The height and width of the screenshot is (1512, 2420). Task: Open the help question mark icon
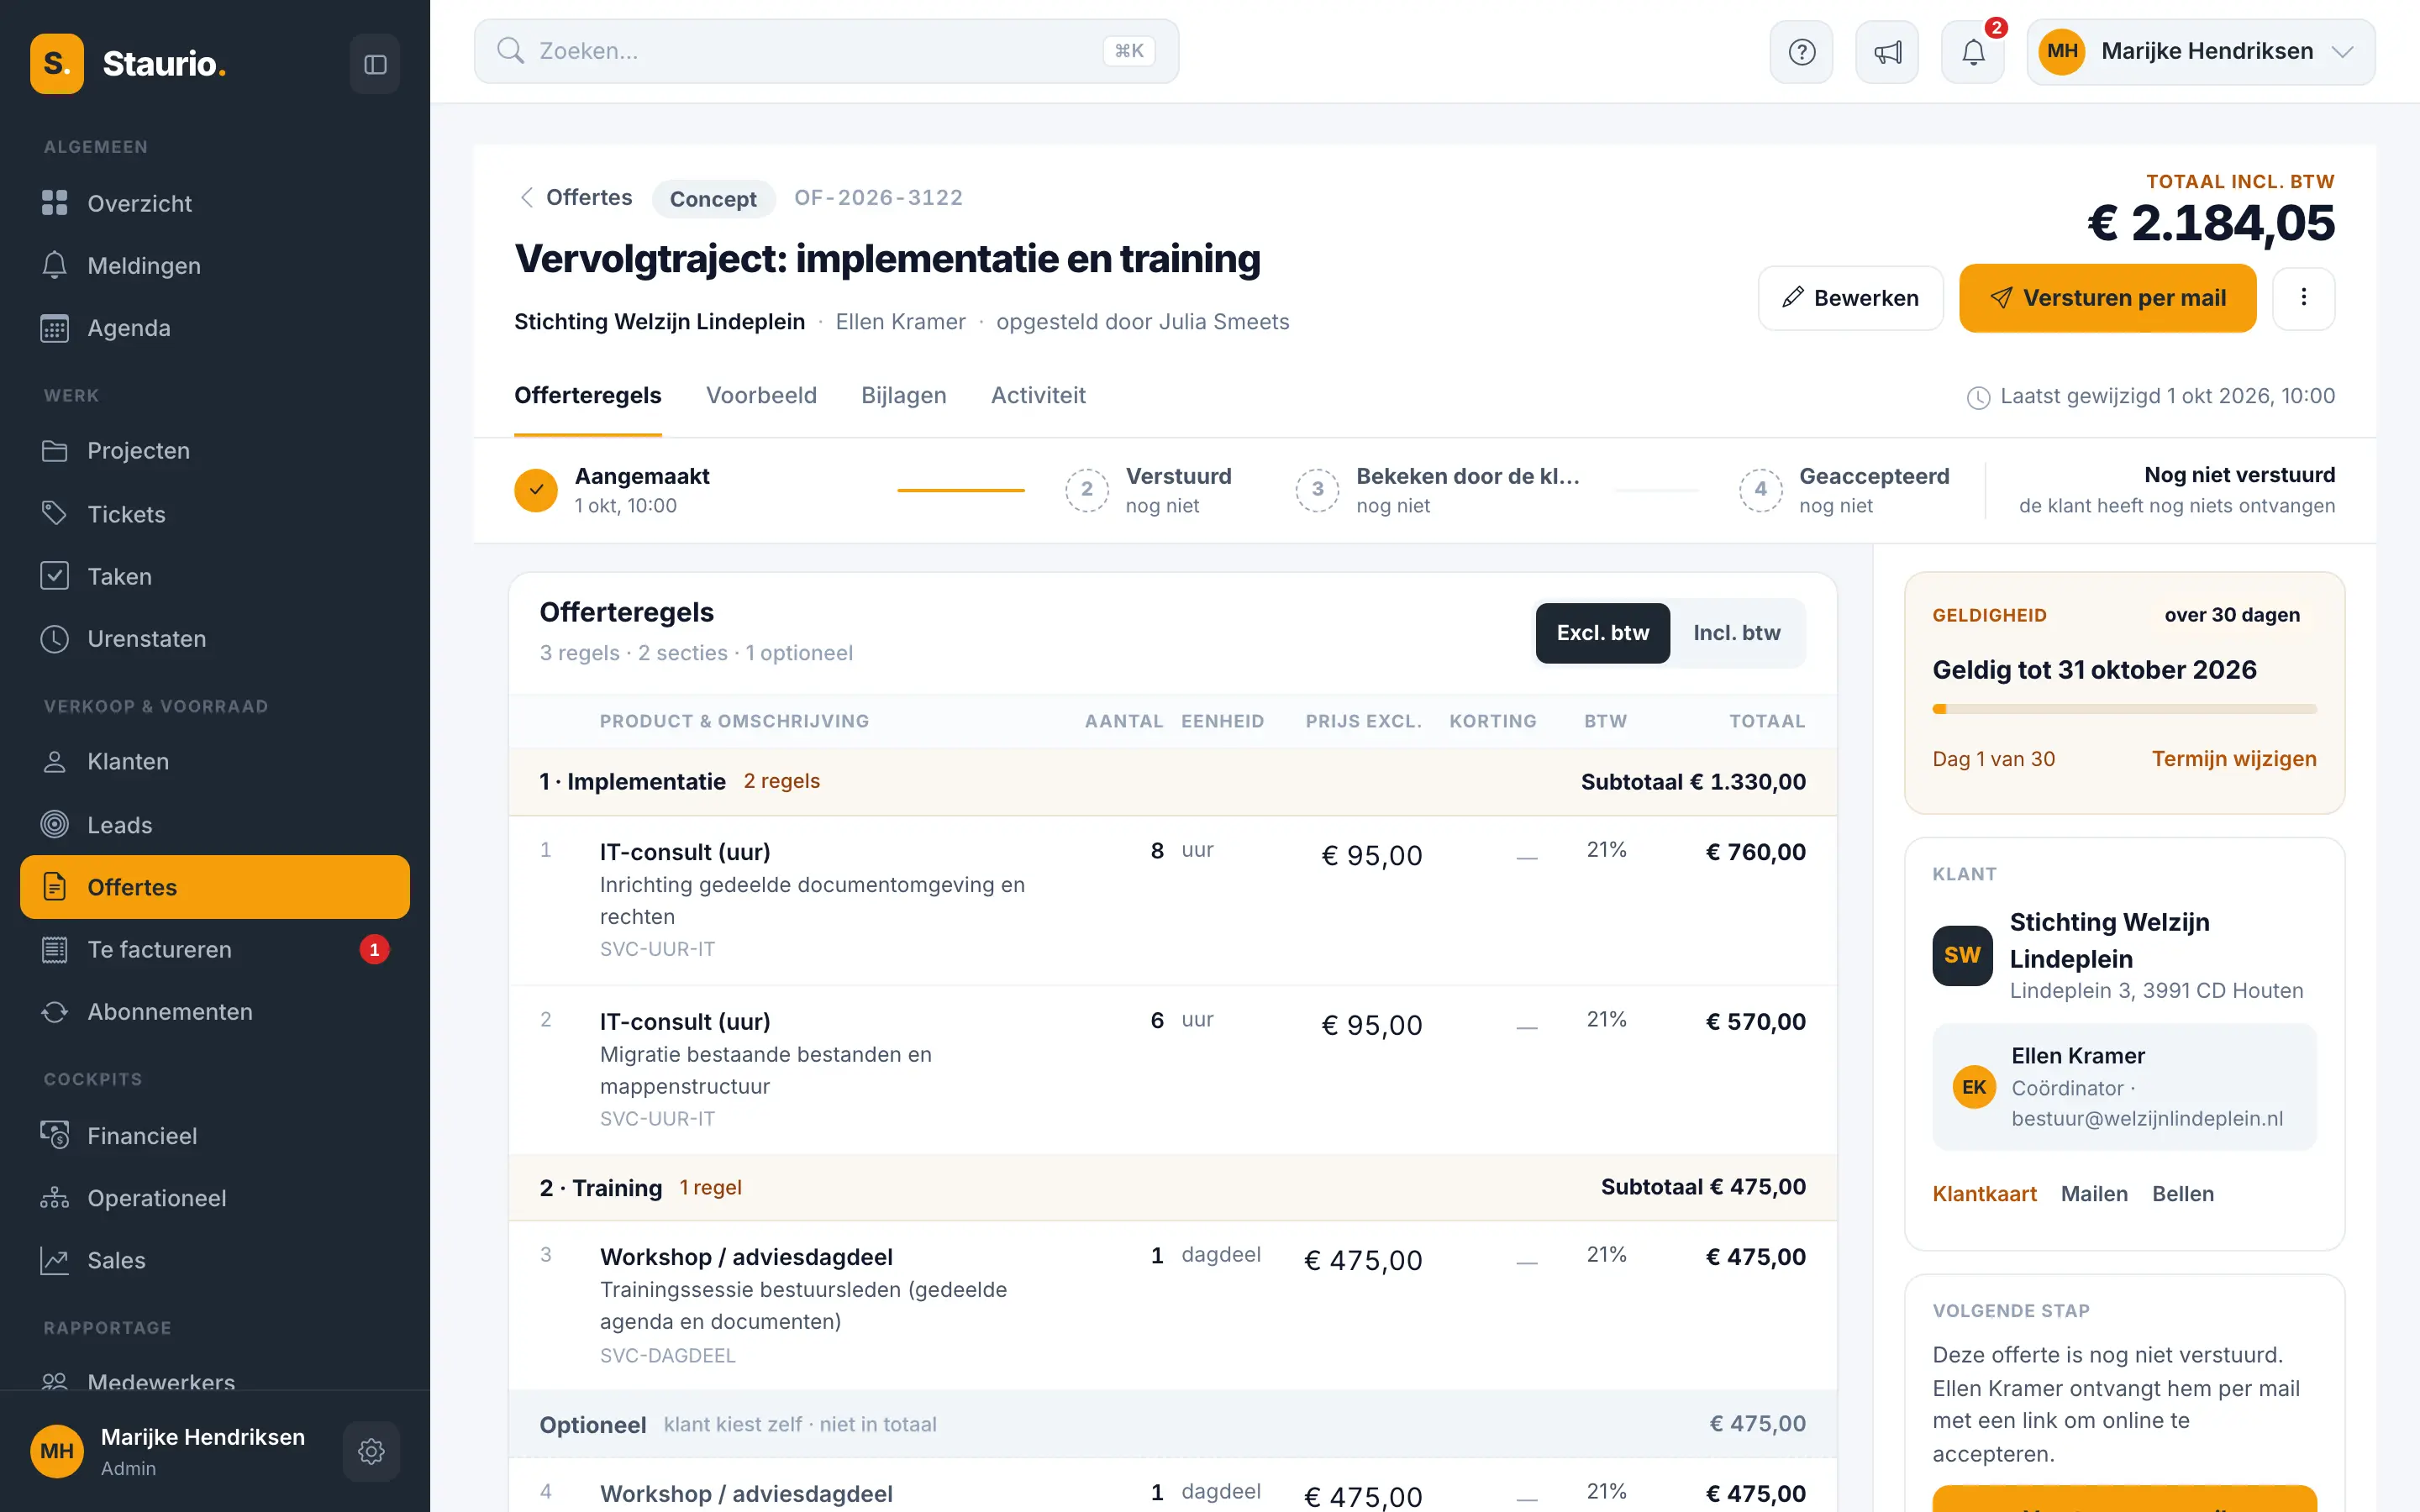point(1801,52)
